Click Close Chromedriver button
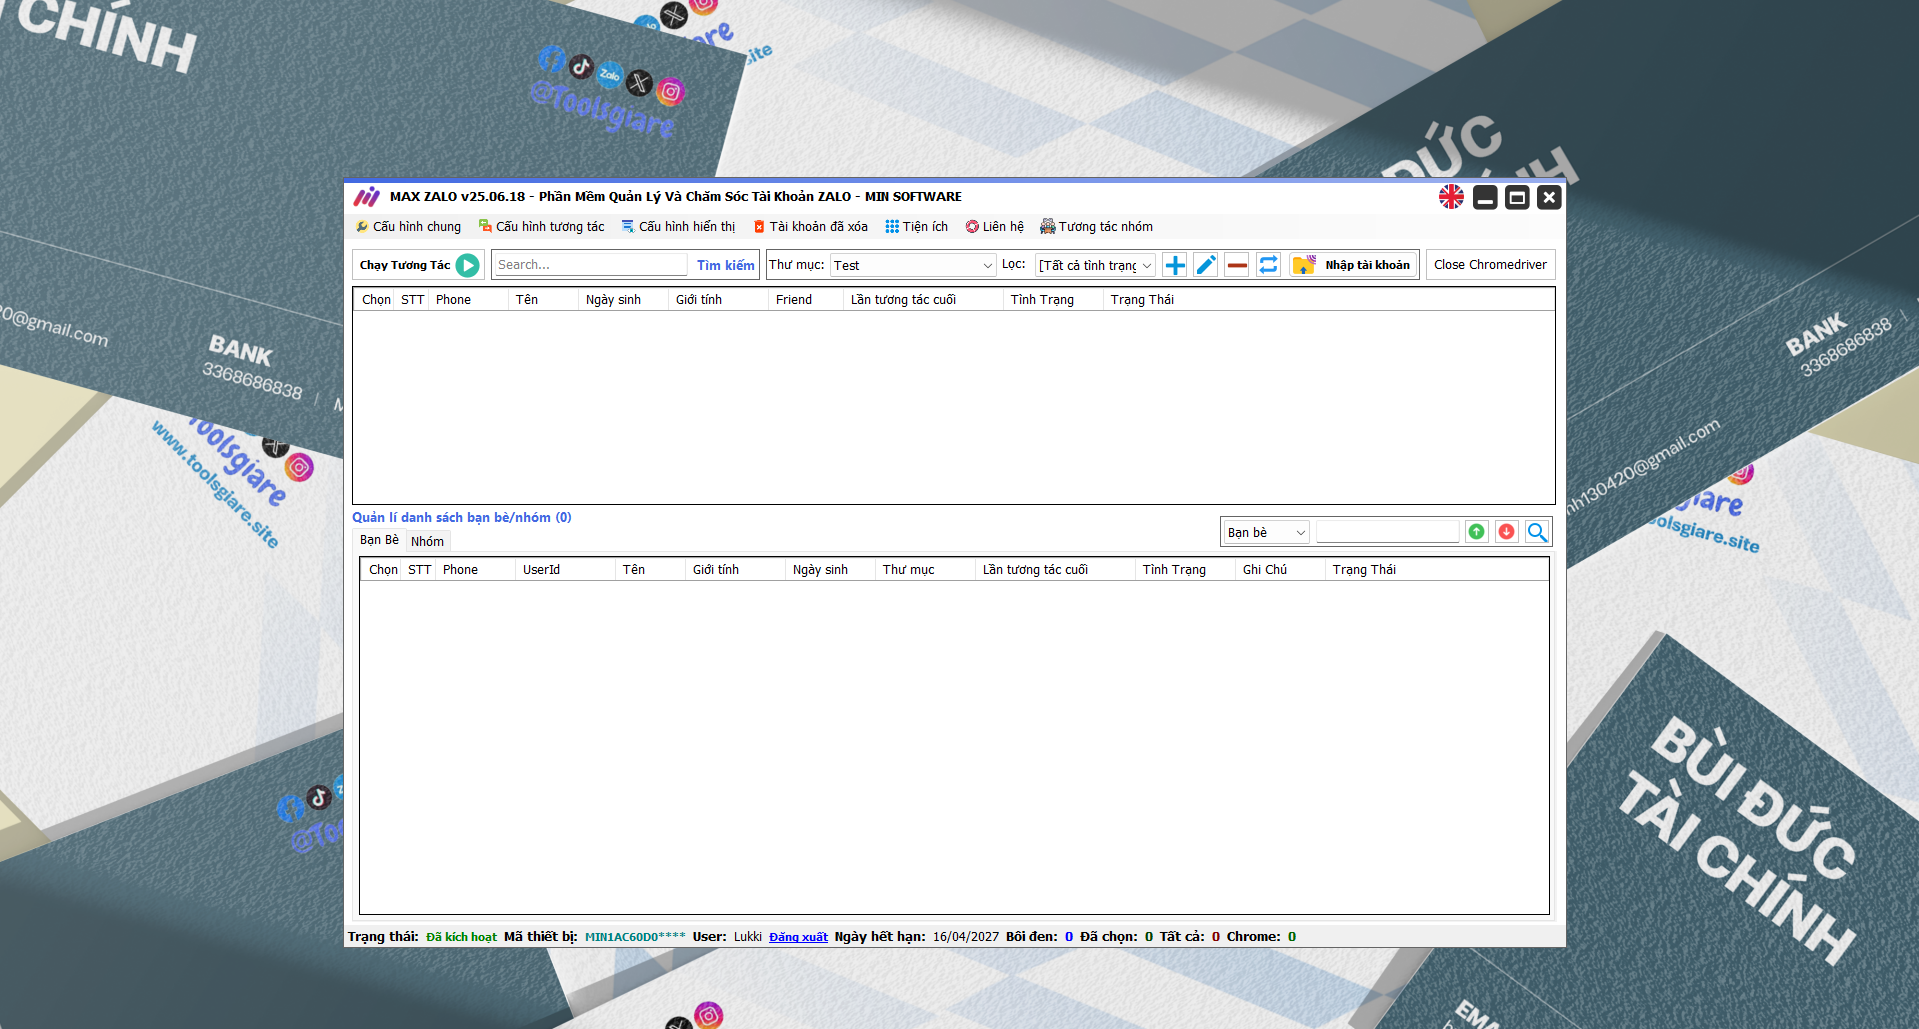Viewport: 1919px width, 1029px height. pyautogui.click(x=1490, y=265)
